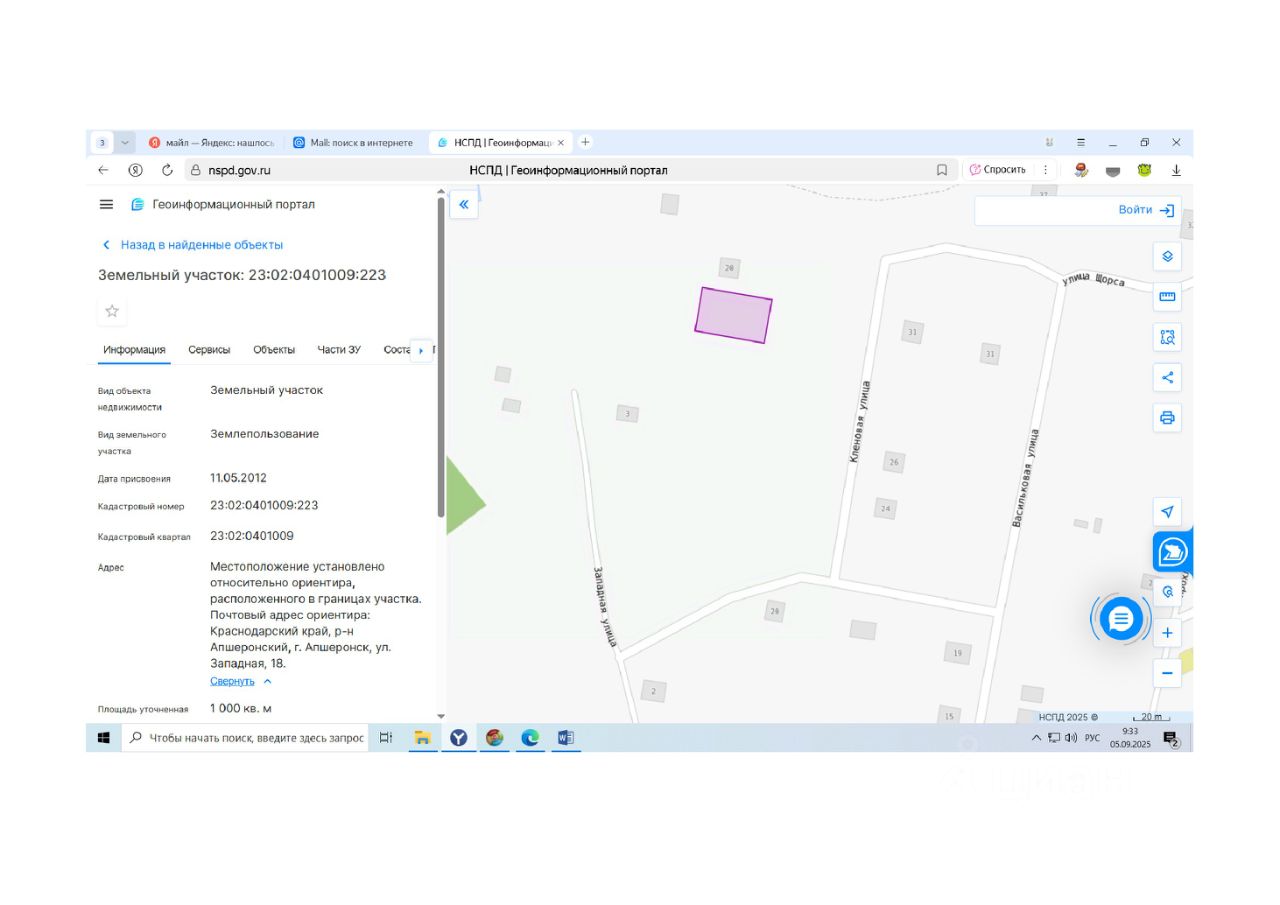Screen dimensions: 1280x905
Task: Select the cadastral number 23:02:0401009:223 value
Action: [264, 505]
